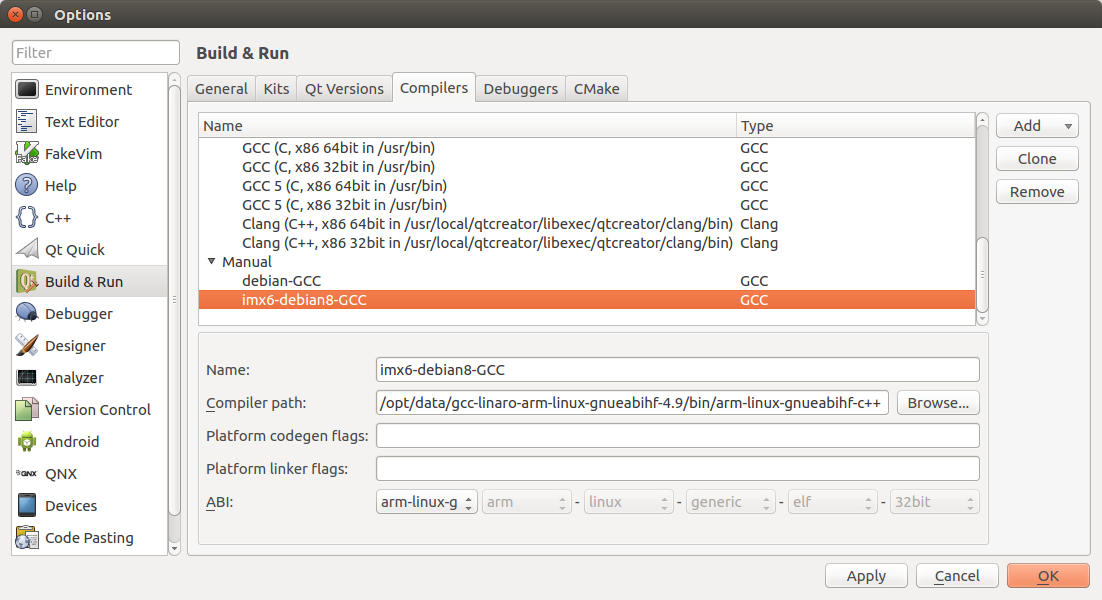
Task: Select the Text Editor category icon
Action: [27, 122]
